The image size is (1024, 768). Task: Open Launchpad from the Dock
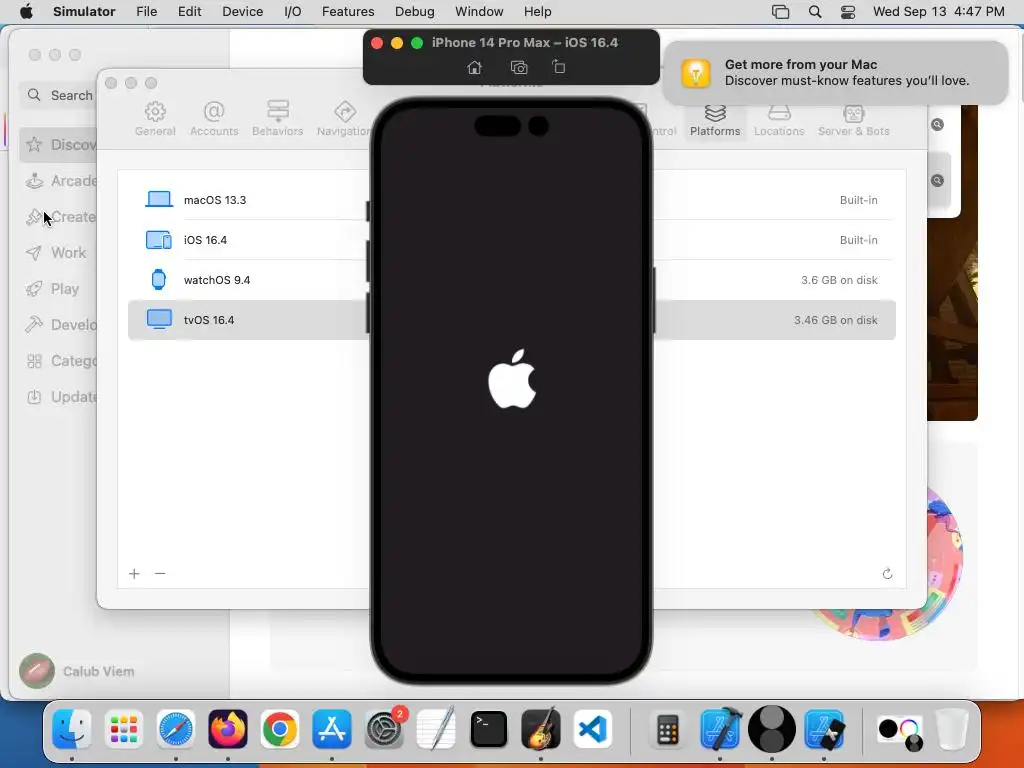point(123,729)
